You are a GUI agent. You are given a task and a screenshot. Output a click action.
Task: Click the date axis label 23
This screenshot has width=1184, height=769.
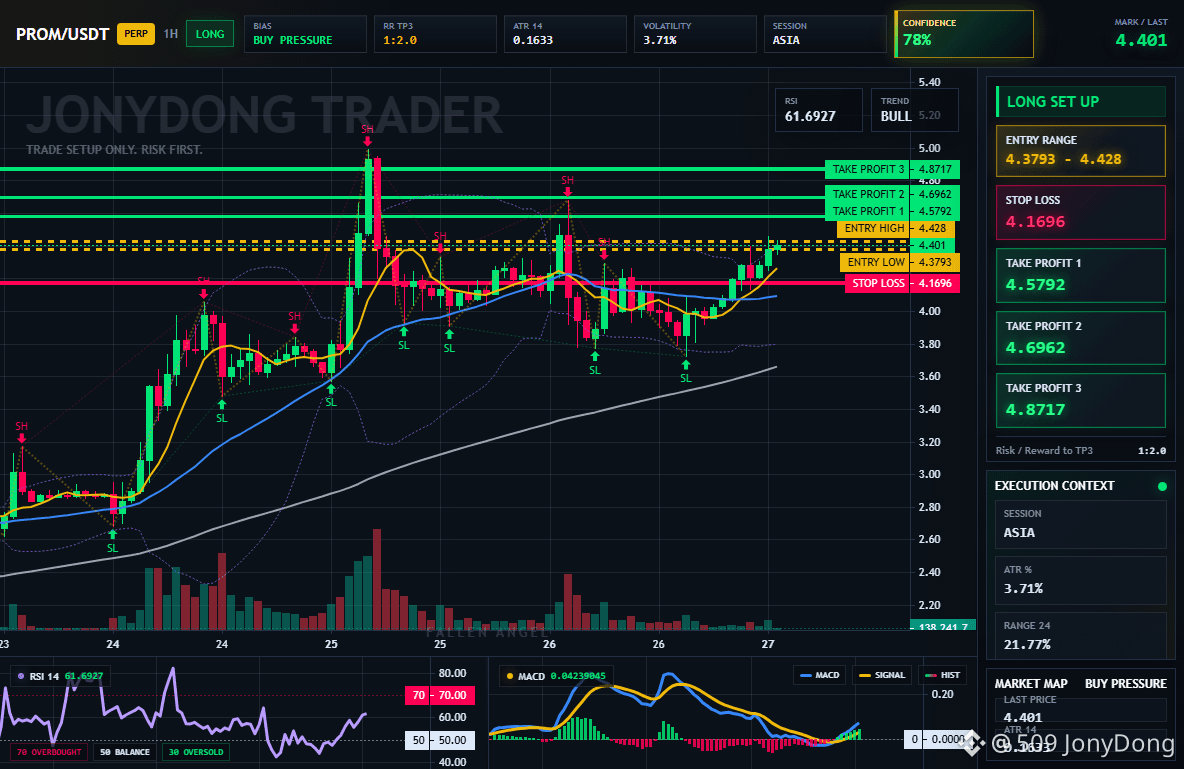(x=4, y=644)
